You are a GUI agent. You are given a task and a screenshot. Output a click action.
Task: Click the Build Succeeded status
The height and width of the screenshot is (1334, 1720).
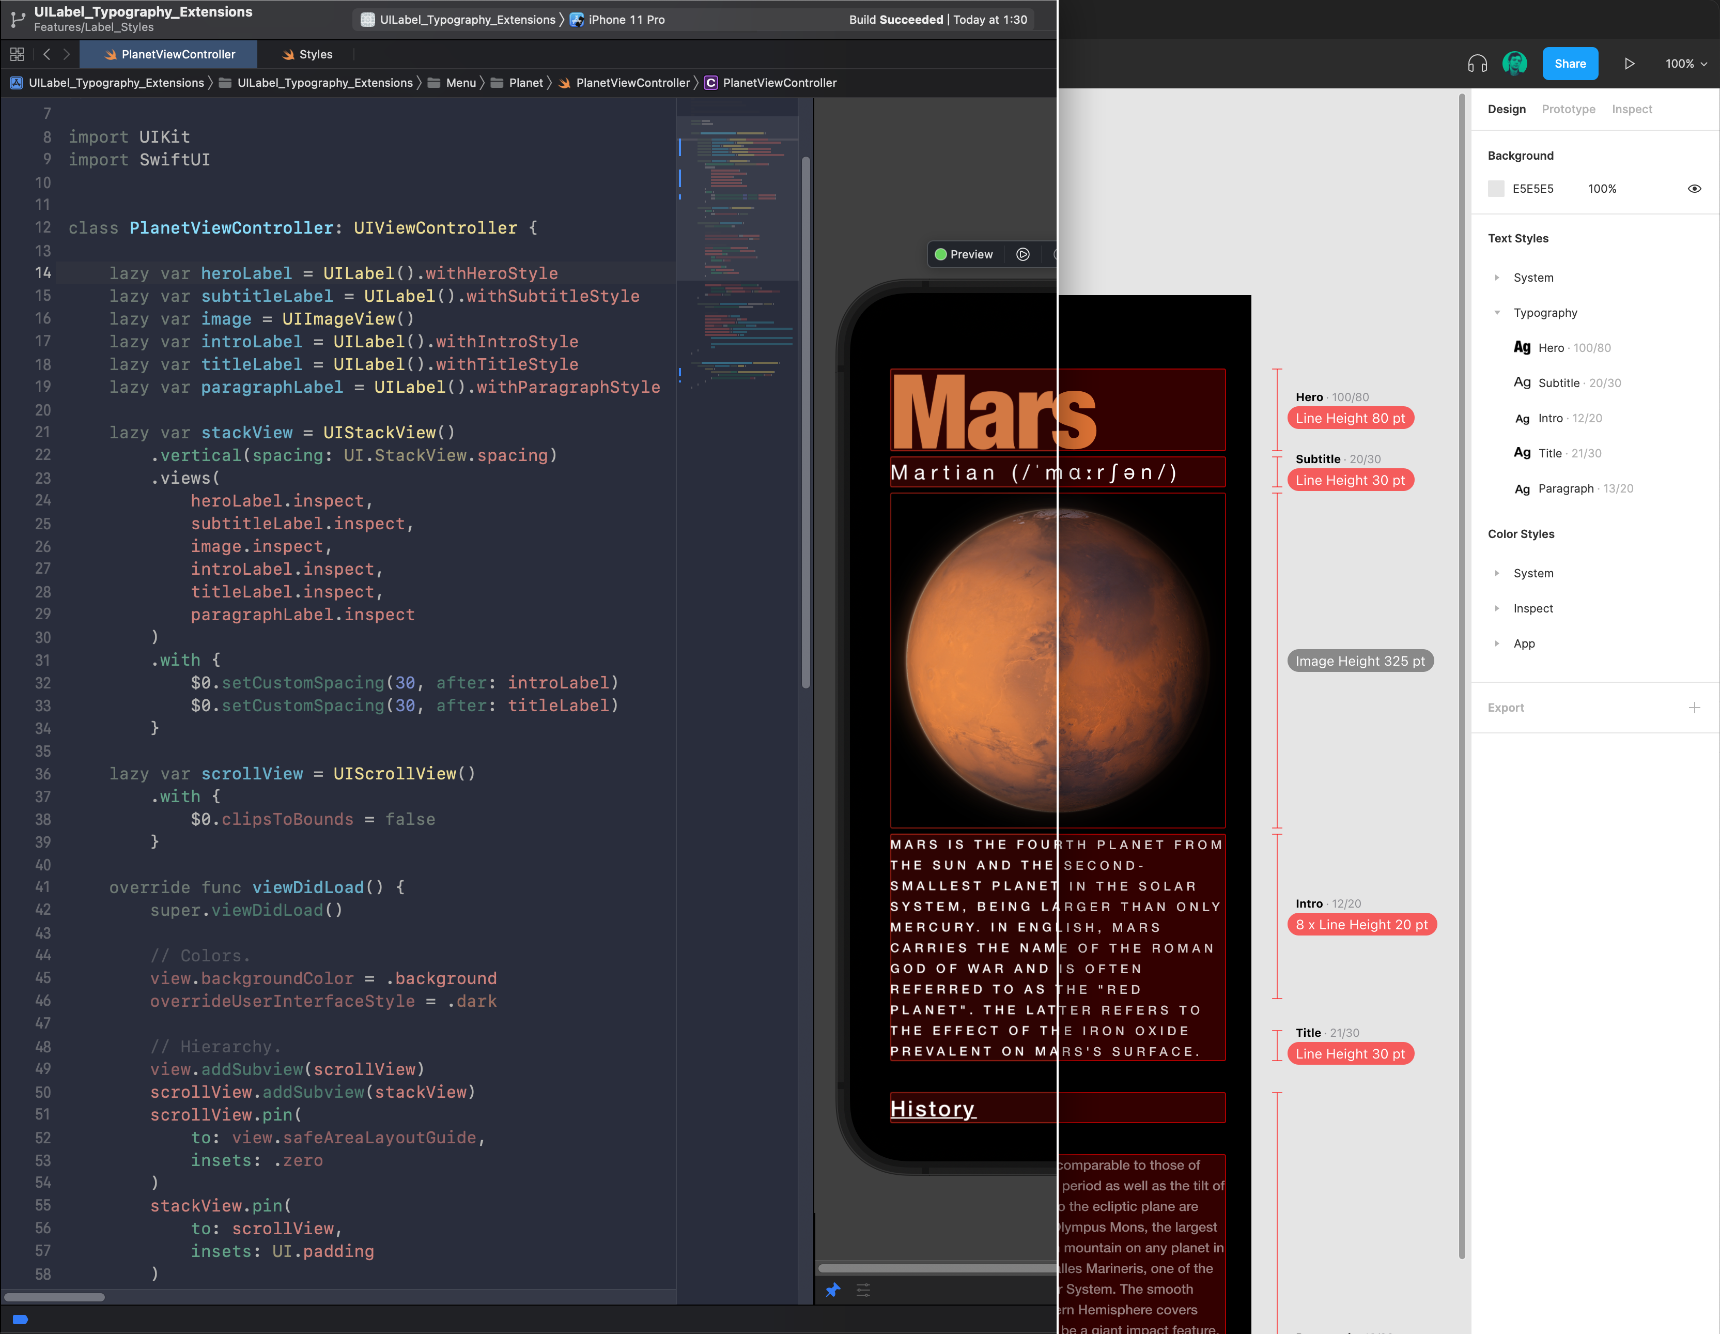click(x=895, y=20)
